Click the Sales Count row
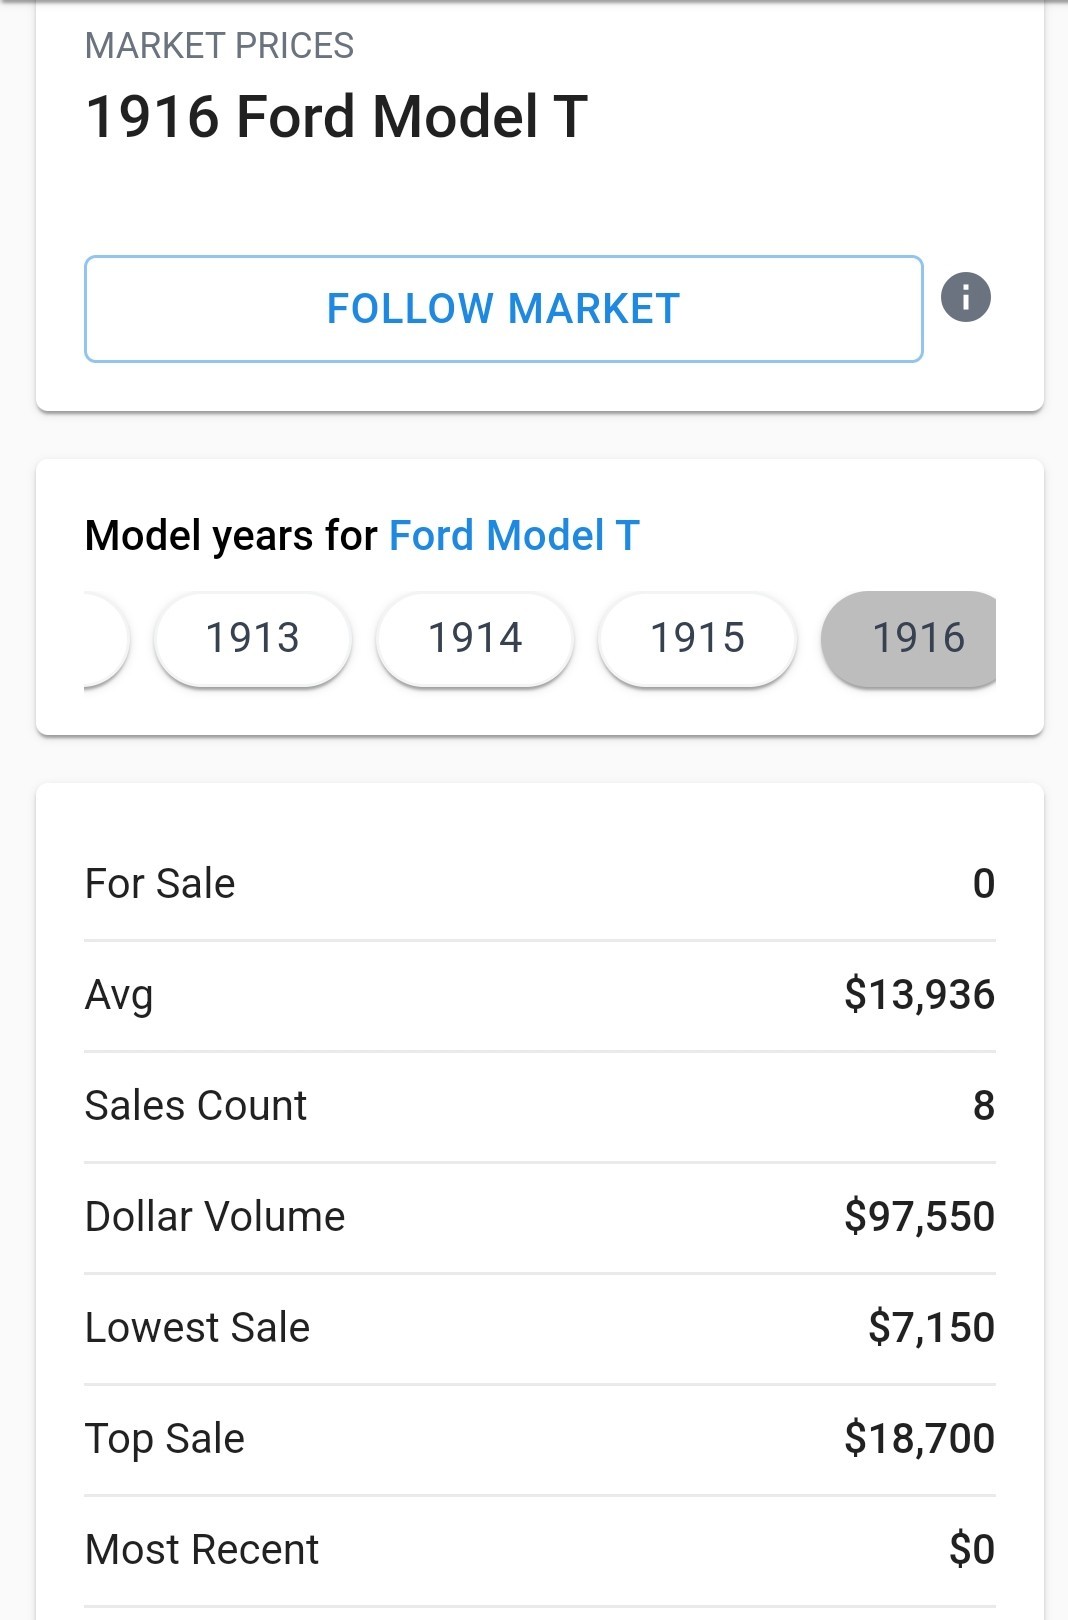 coord(540,1106)
